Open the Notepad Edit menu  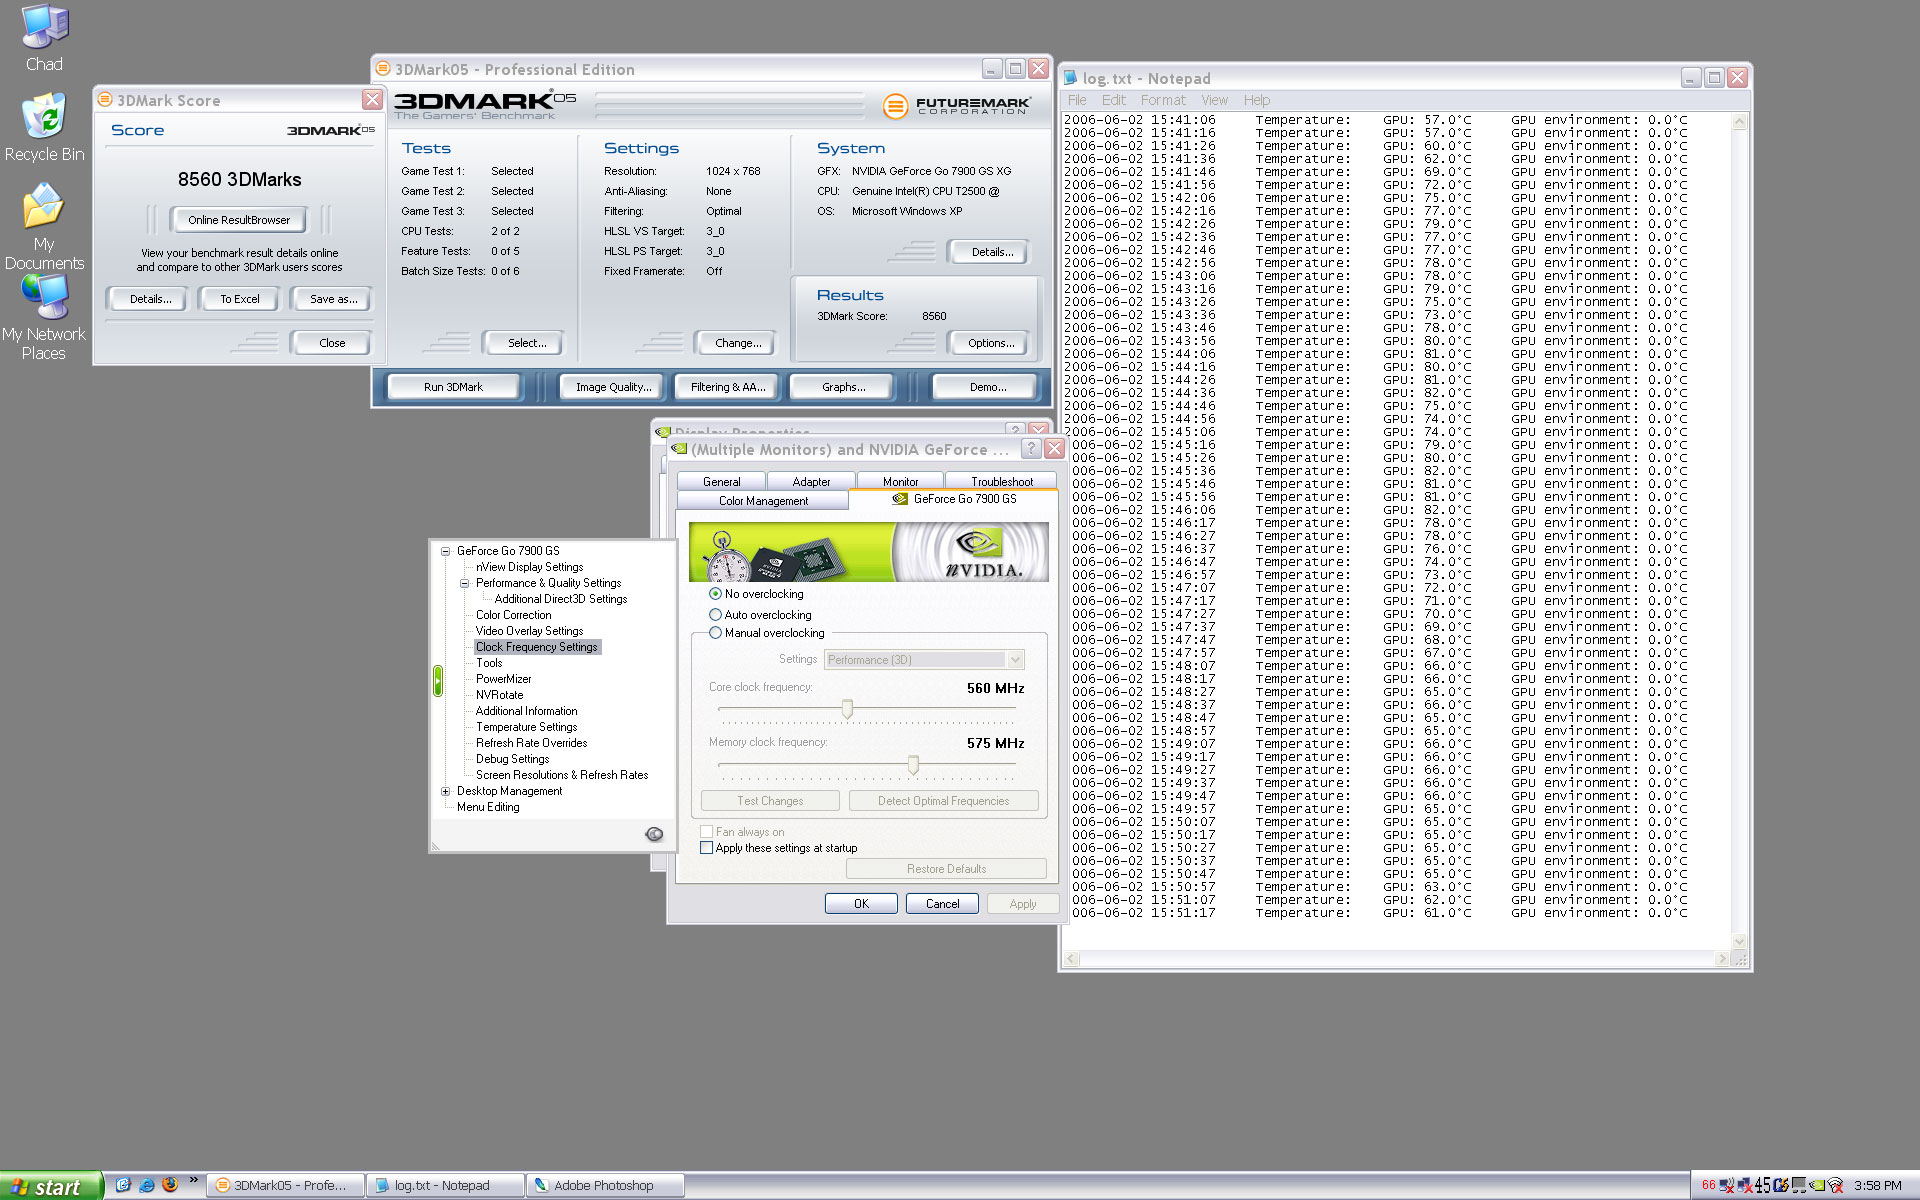point(1113,100)
